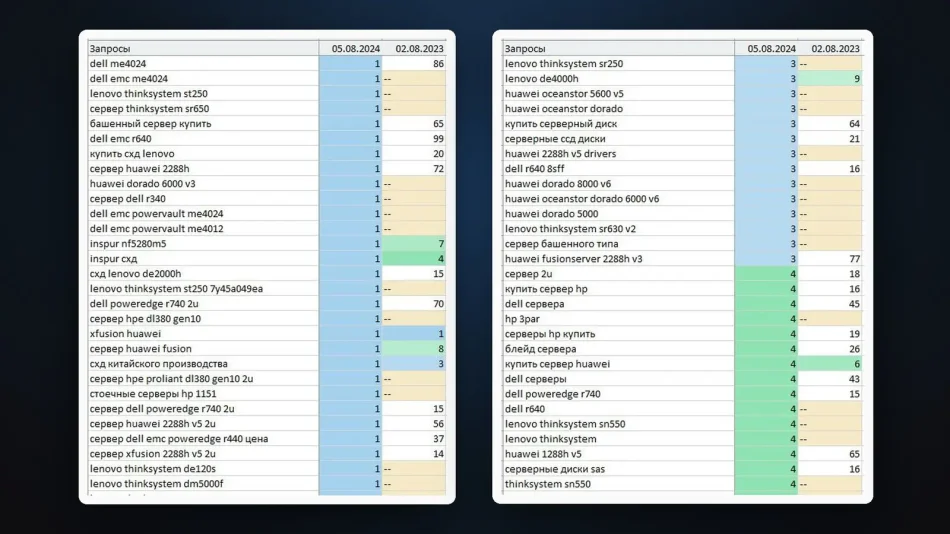This screenshot has height=534, width=950.
Task: Select 'купить серверный диск' query cell
Action: 619,124
